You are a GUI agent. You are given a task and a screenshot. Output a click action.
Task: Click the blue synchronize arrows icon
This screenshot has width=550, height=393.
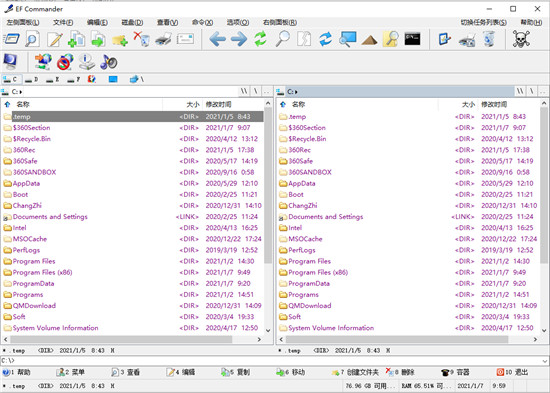[326, 39]
